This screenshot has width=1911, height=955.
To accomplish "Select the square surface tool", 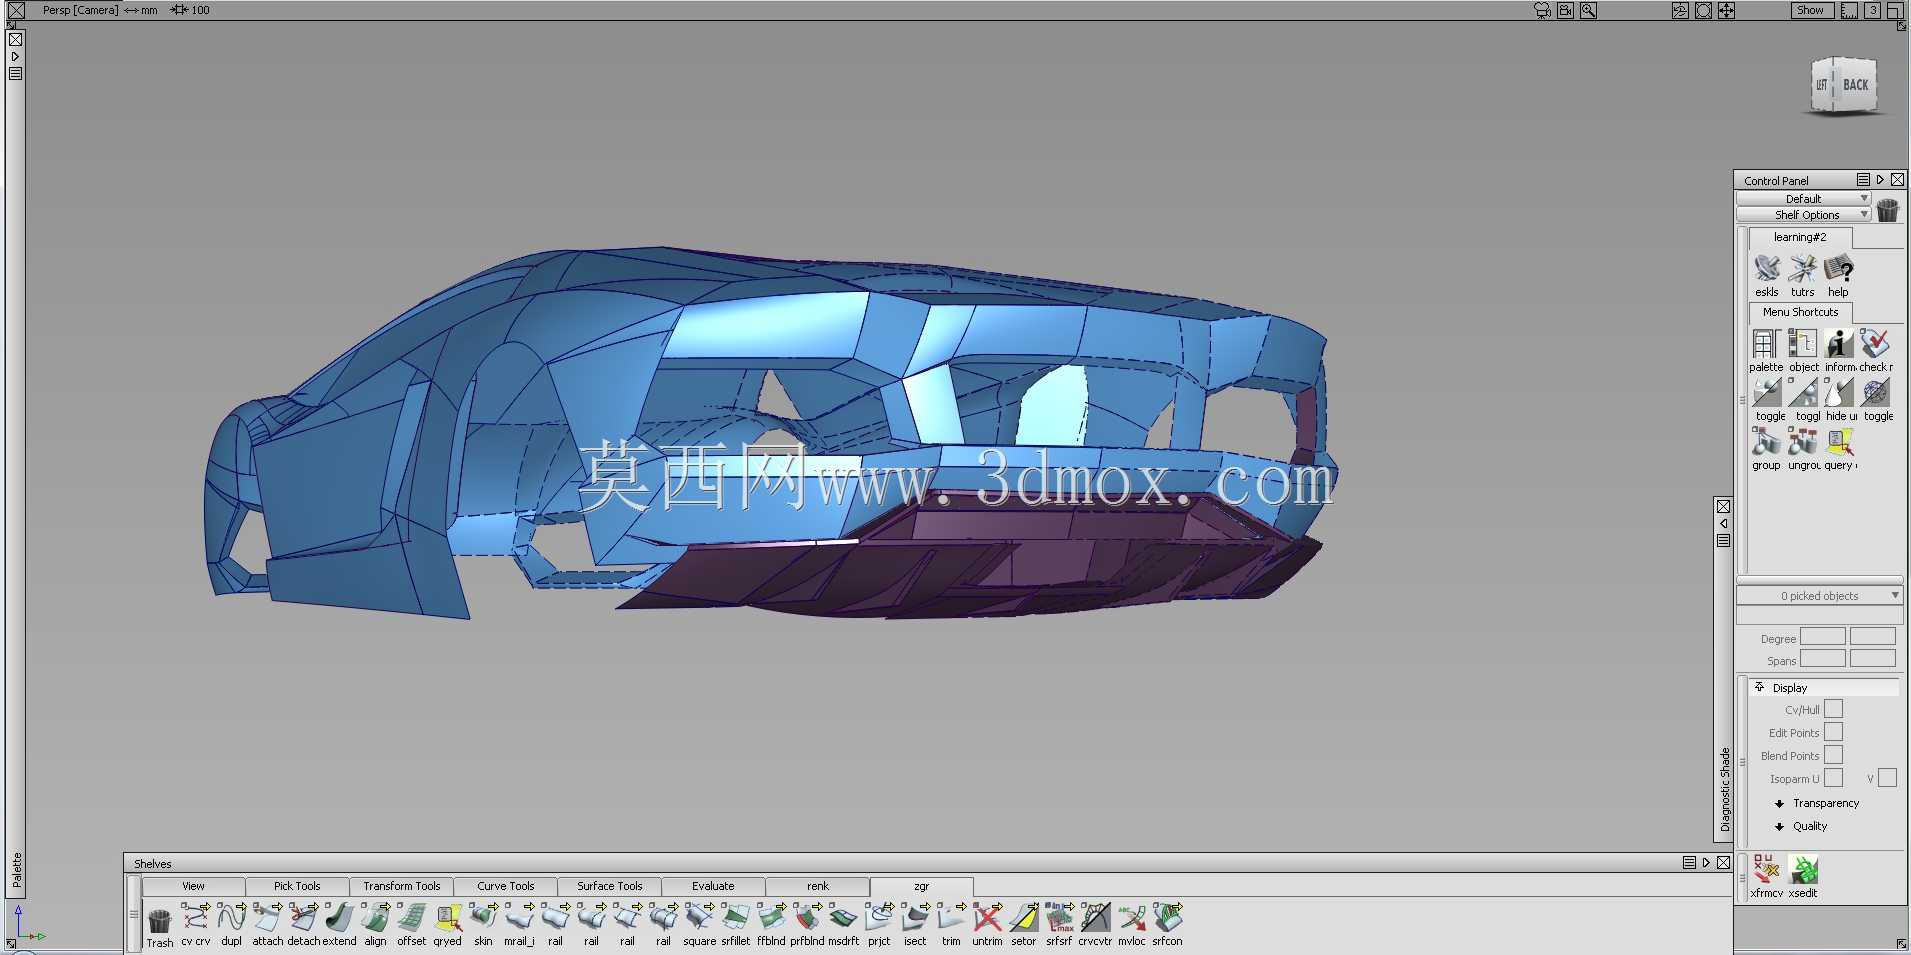I will (700, 917).
